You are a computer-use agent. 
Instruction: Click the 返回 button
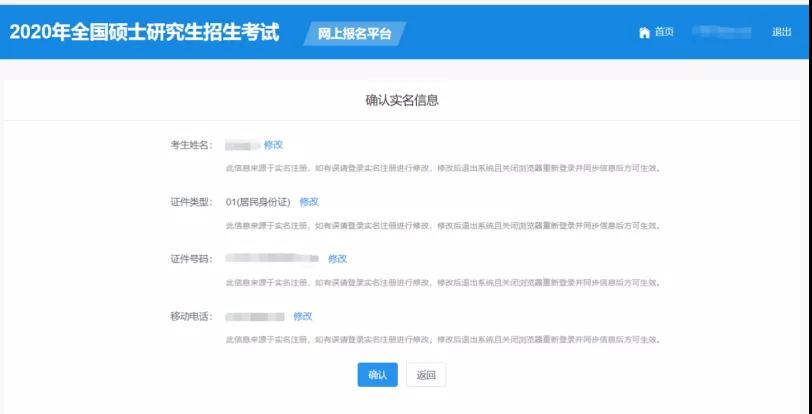point(426,375)
